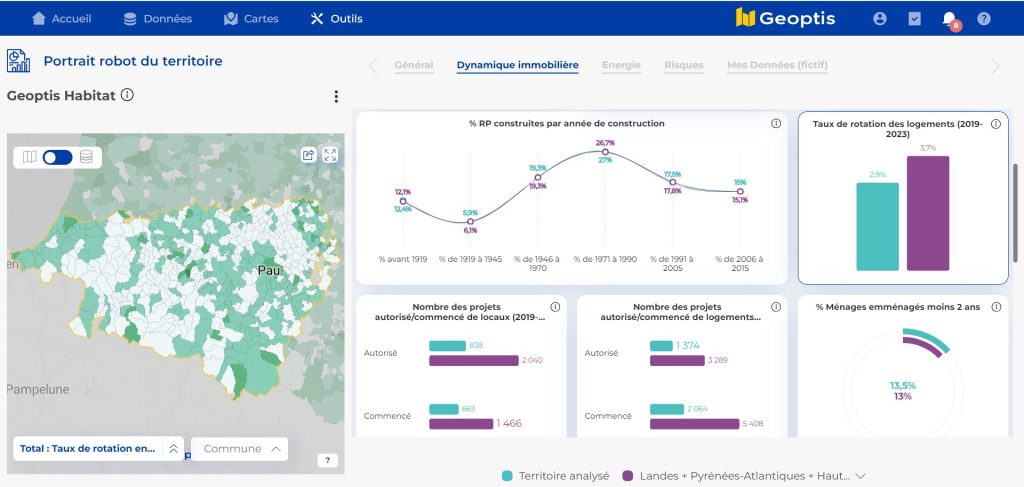1024x487 pixels.
Task: Open the user account profile icon
Action: click(x=880, y=18)
